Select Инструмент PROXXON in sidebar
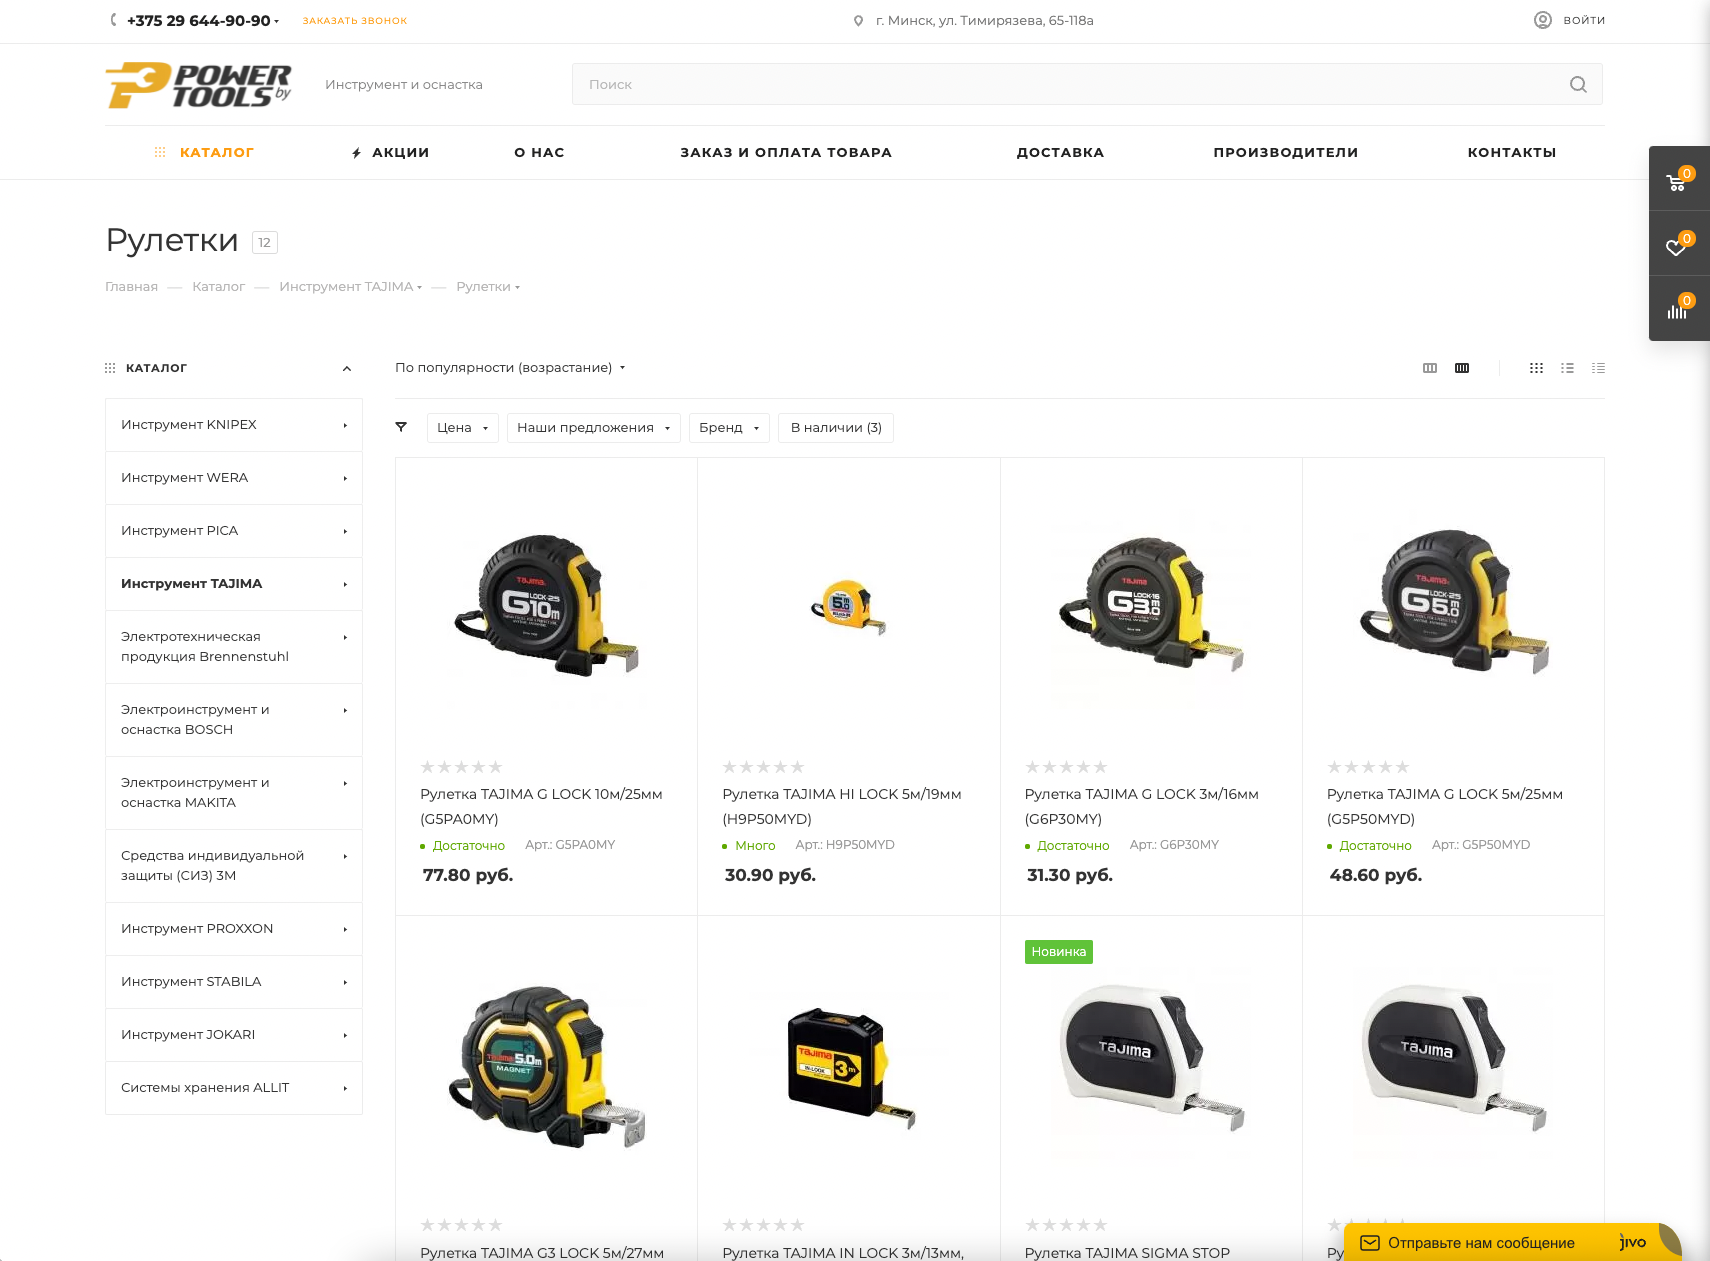The image size is (1710, 1261). [234, 929]
